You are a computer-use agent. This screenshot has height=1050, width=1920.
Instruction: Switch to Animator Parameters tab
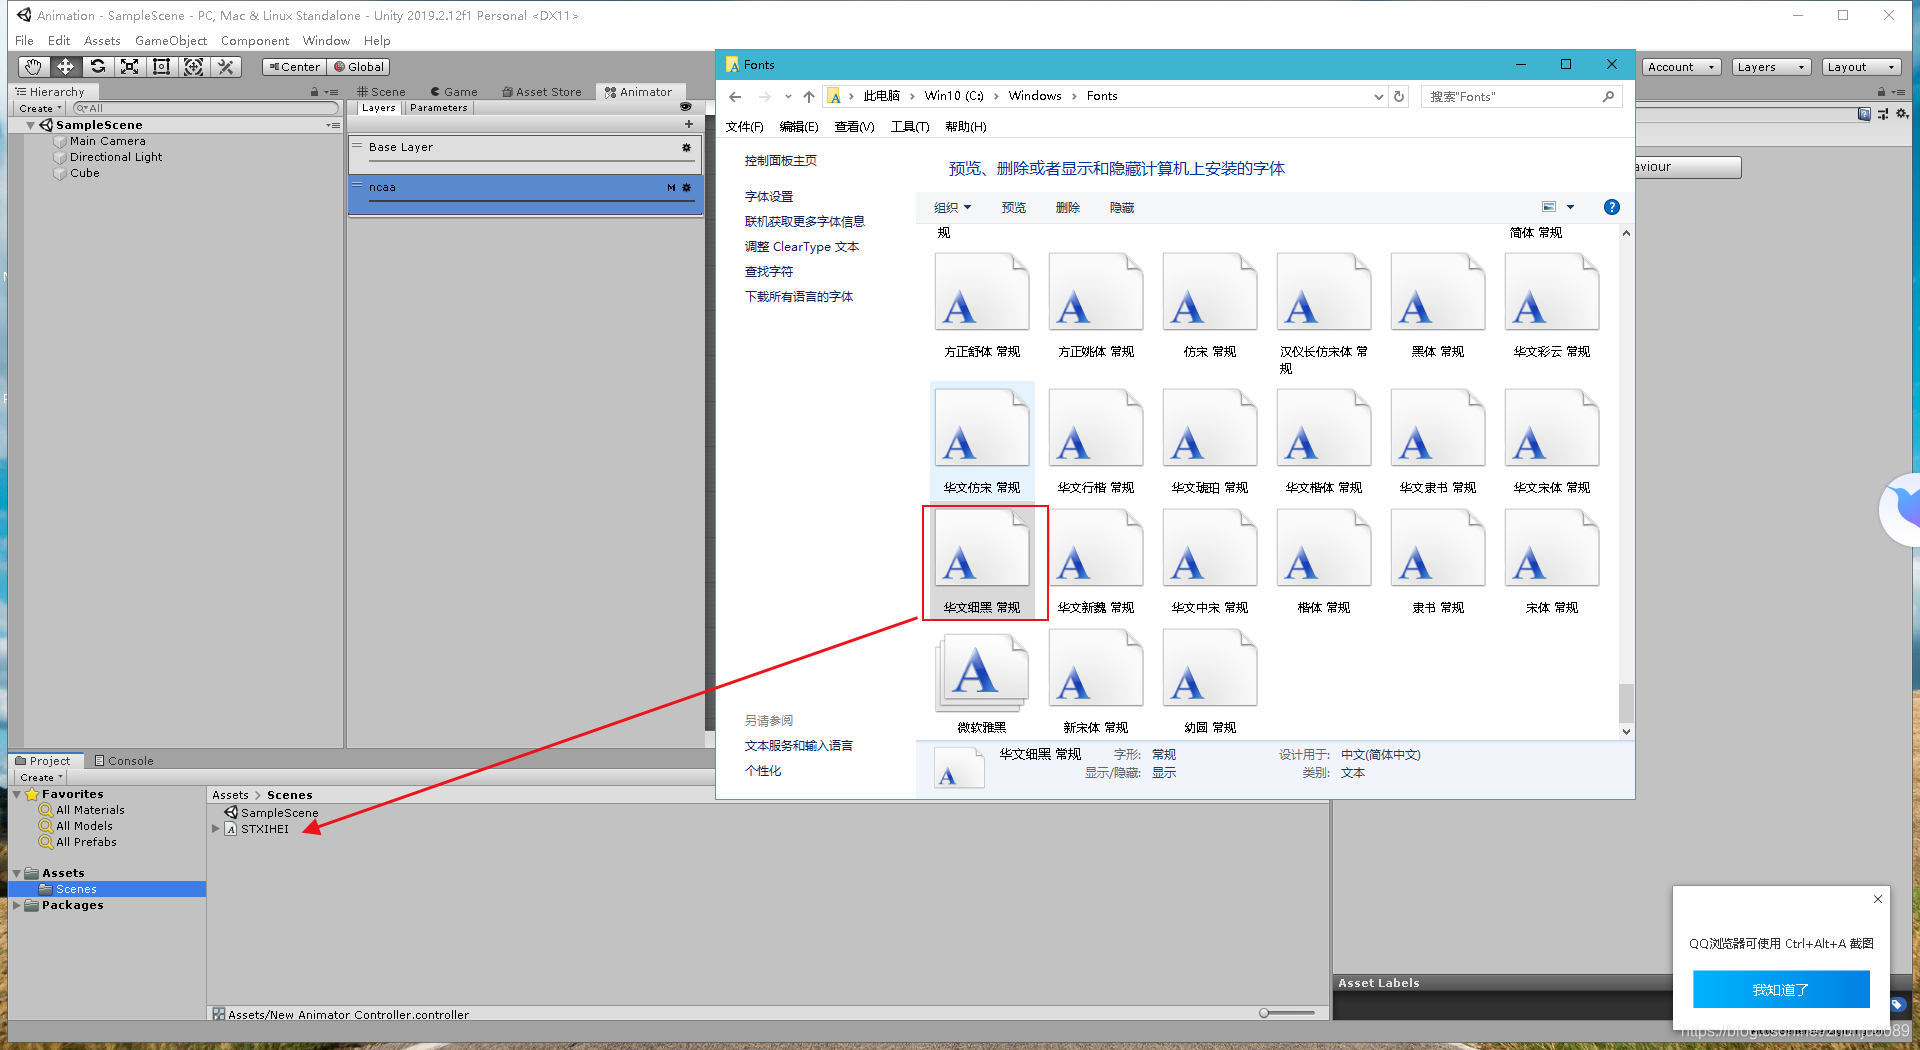click(438, 108)
